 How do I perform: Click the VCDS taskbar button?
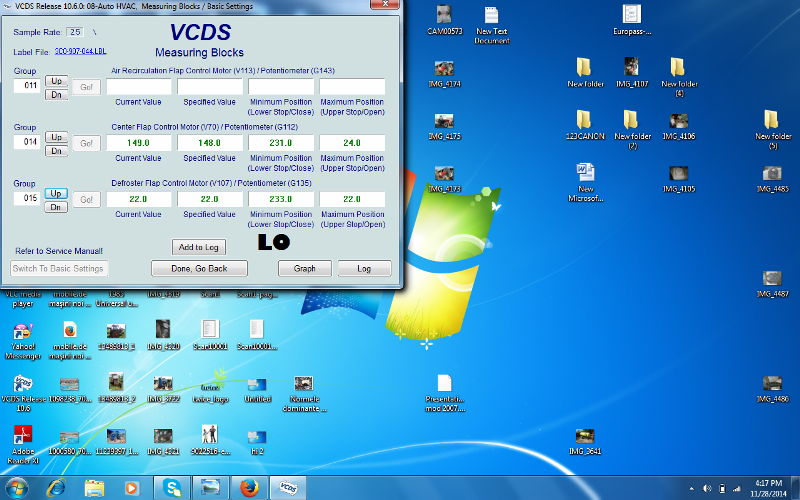(x=288, y=488)
